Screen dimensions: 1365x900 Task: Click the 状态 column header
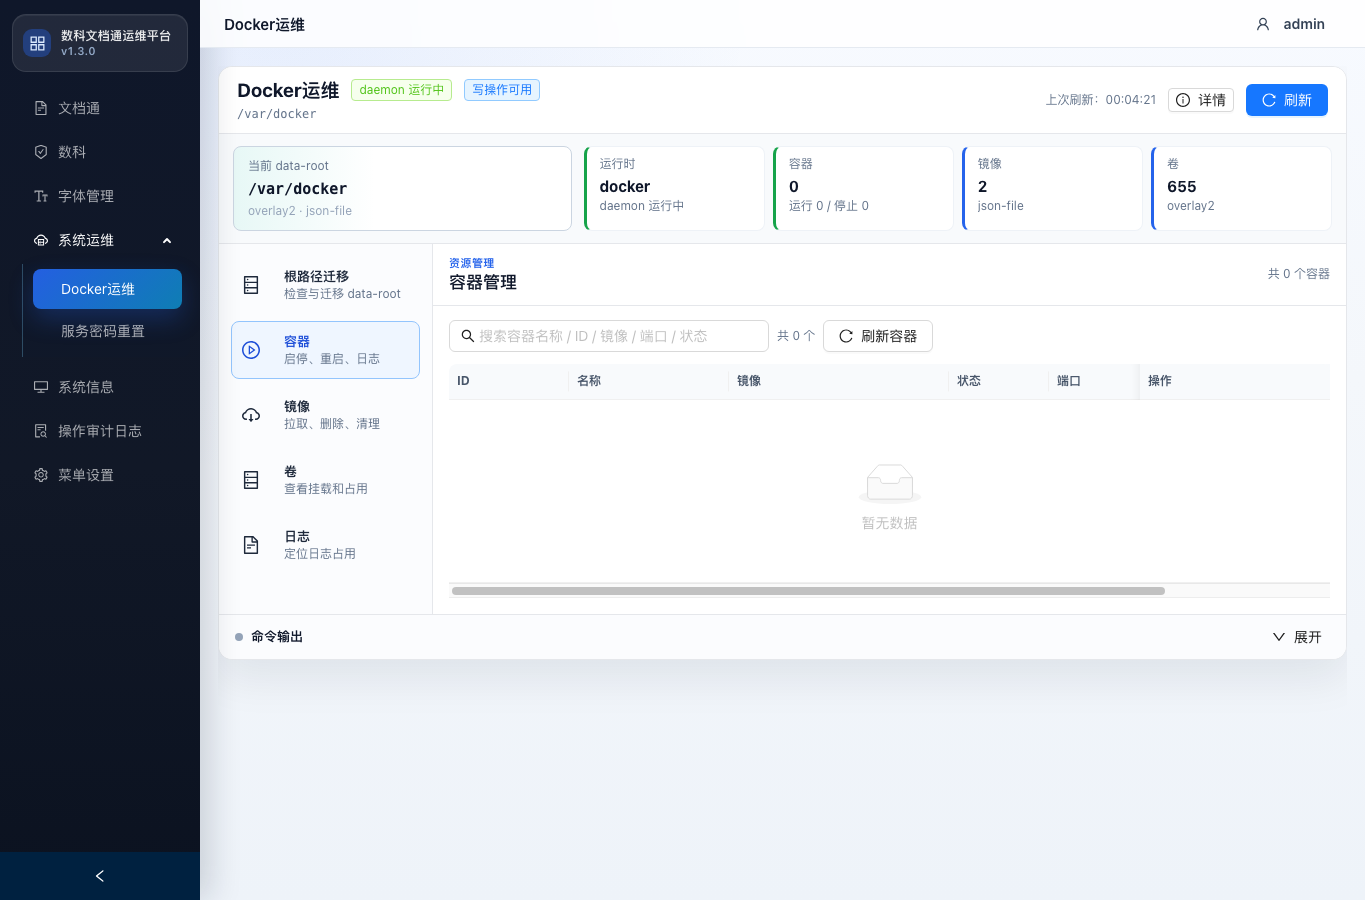click(x=999, y=381)
